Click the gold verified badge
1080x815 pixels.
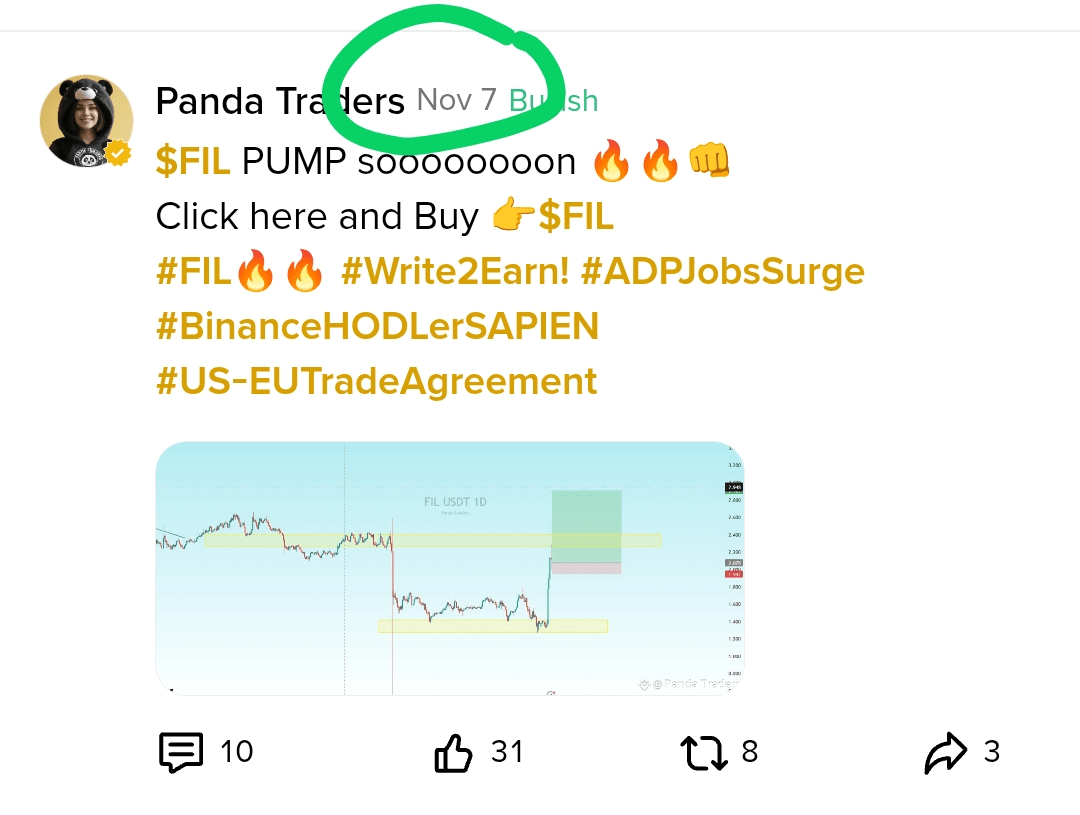[119, 154]
